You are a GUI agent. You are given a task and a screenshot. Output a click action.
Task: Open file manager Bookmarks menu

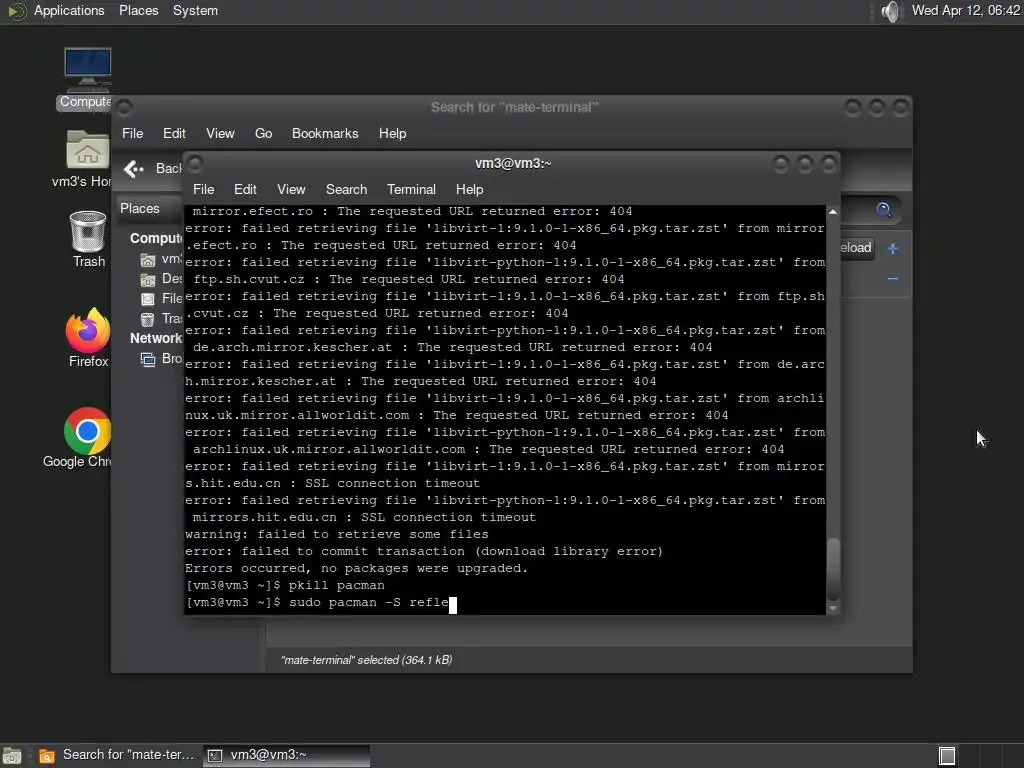(x=325, y=133)
